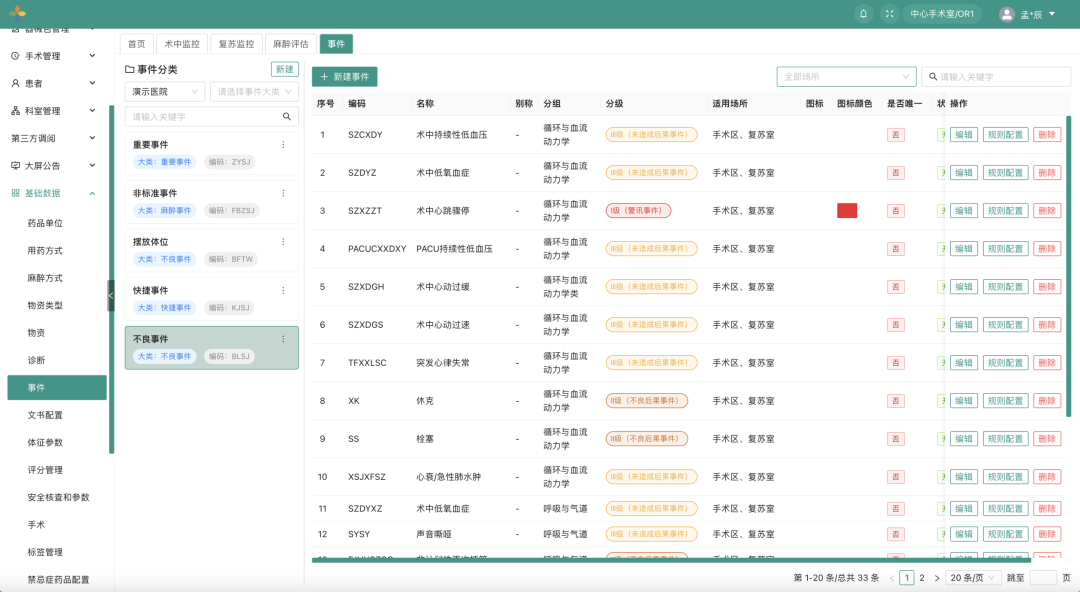This screenshot has height=592, width=1080.
Task: Click the 大屏公告 monitor icon in sidebar
Action: 15,166
